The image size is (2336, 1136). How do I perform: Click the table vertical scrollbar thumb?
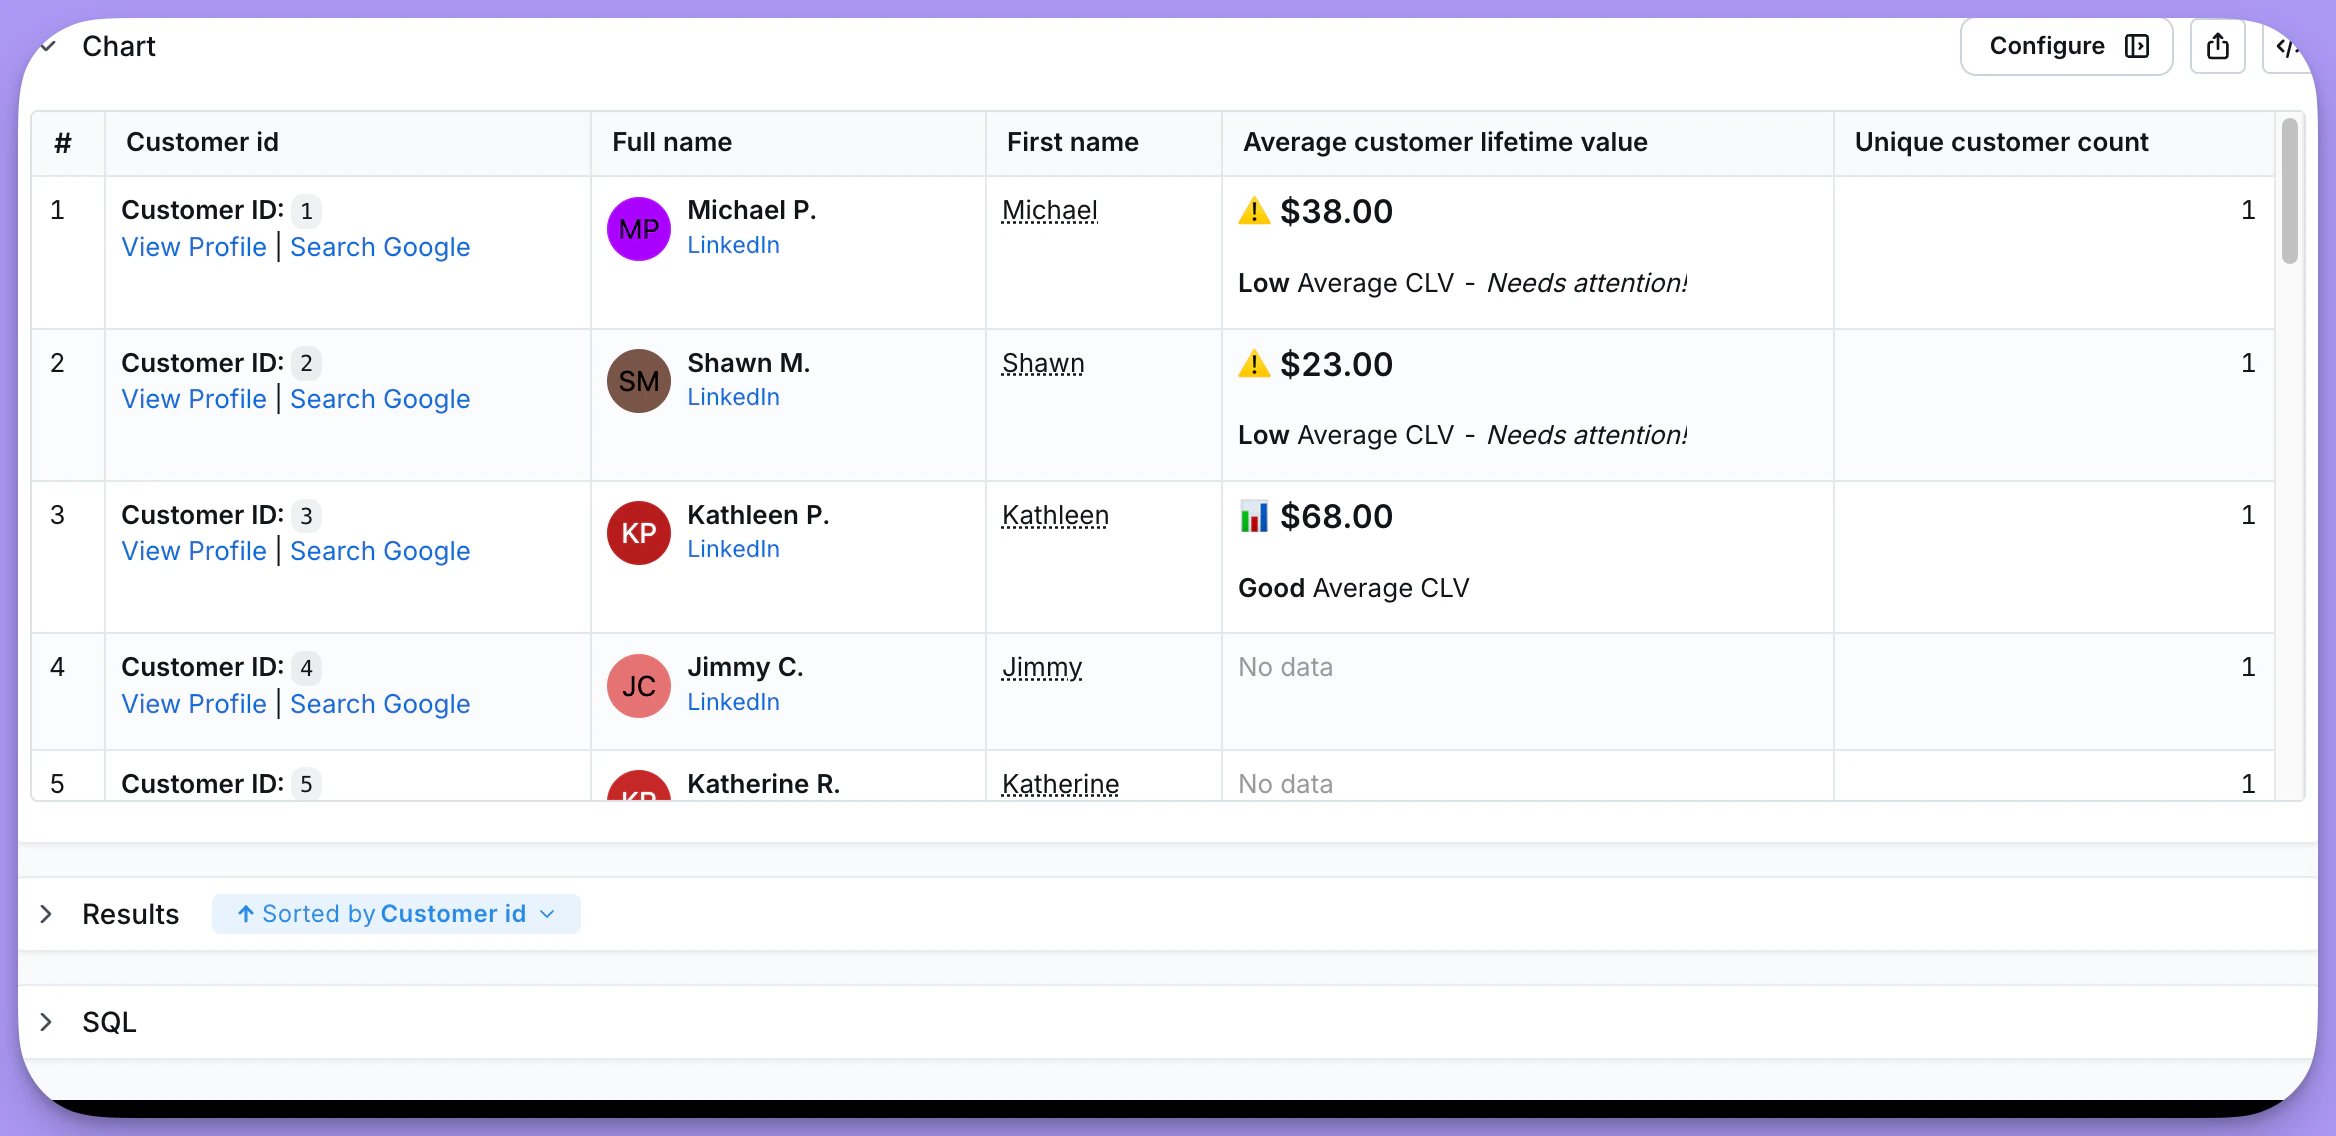[x=2289, y=190]
